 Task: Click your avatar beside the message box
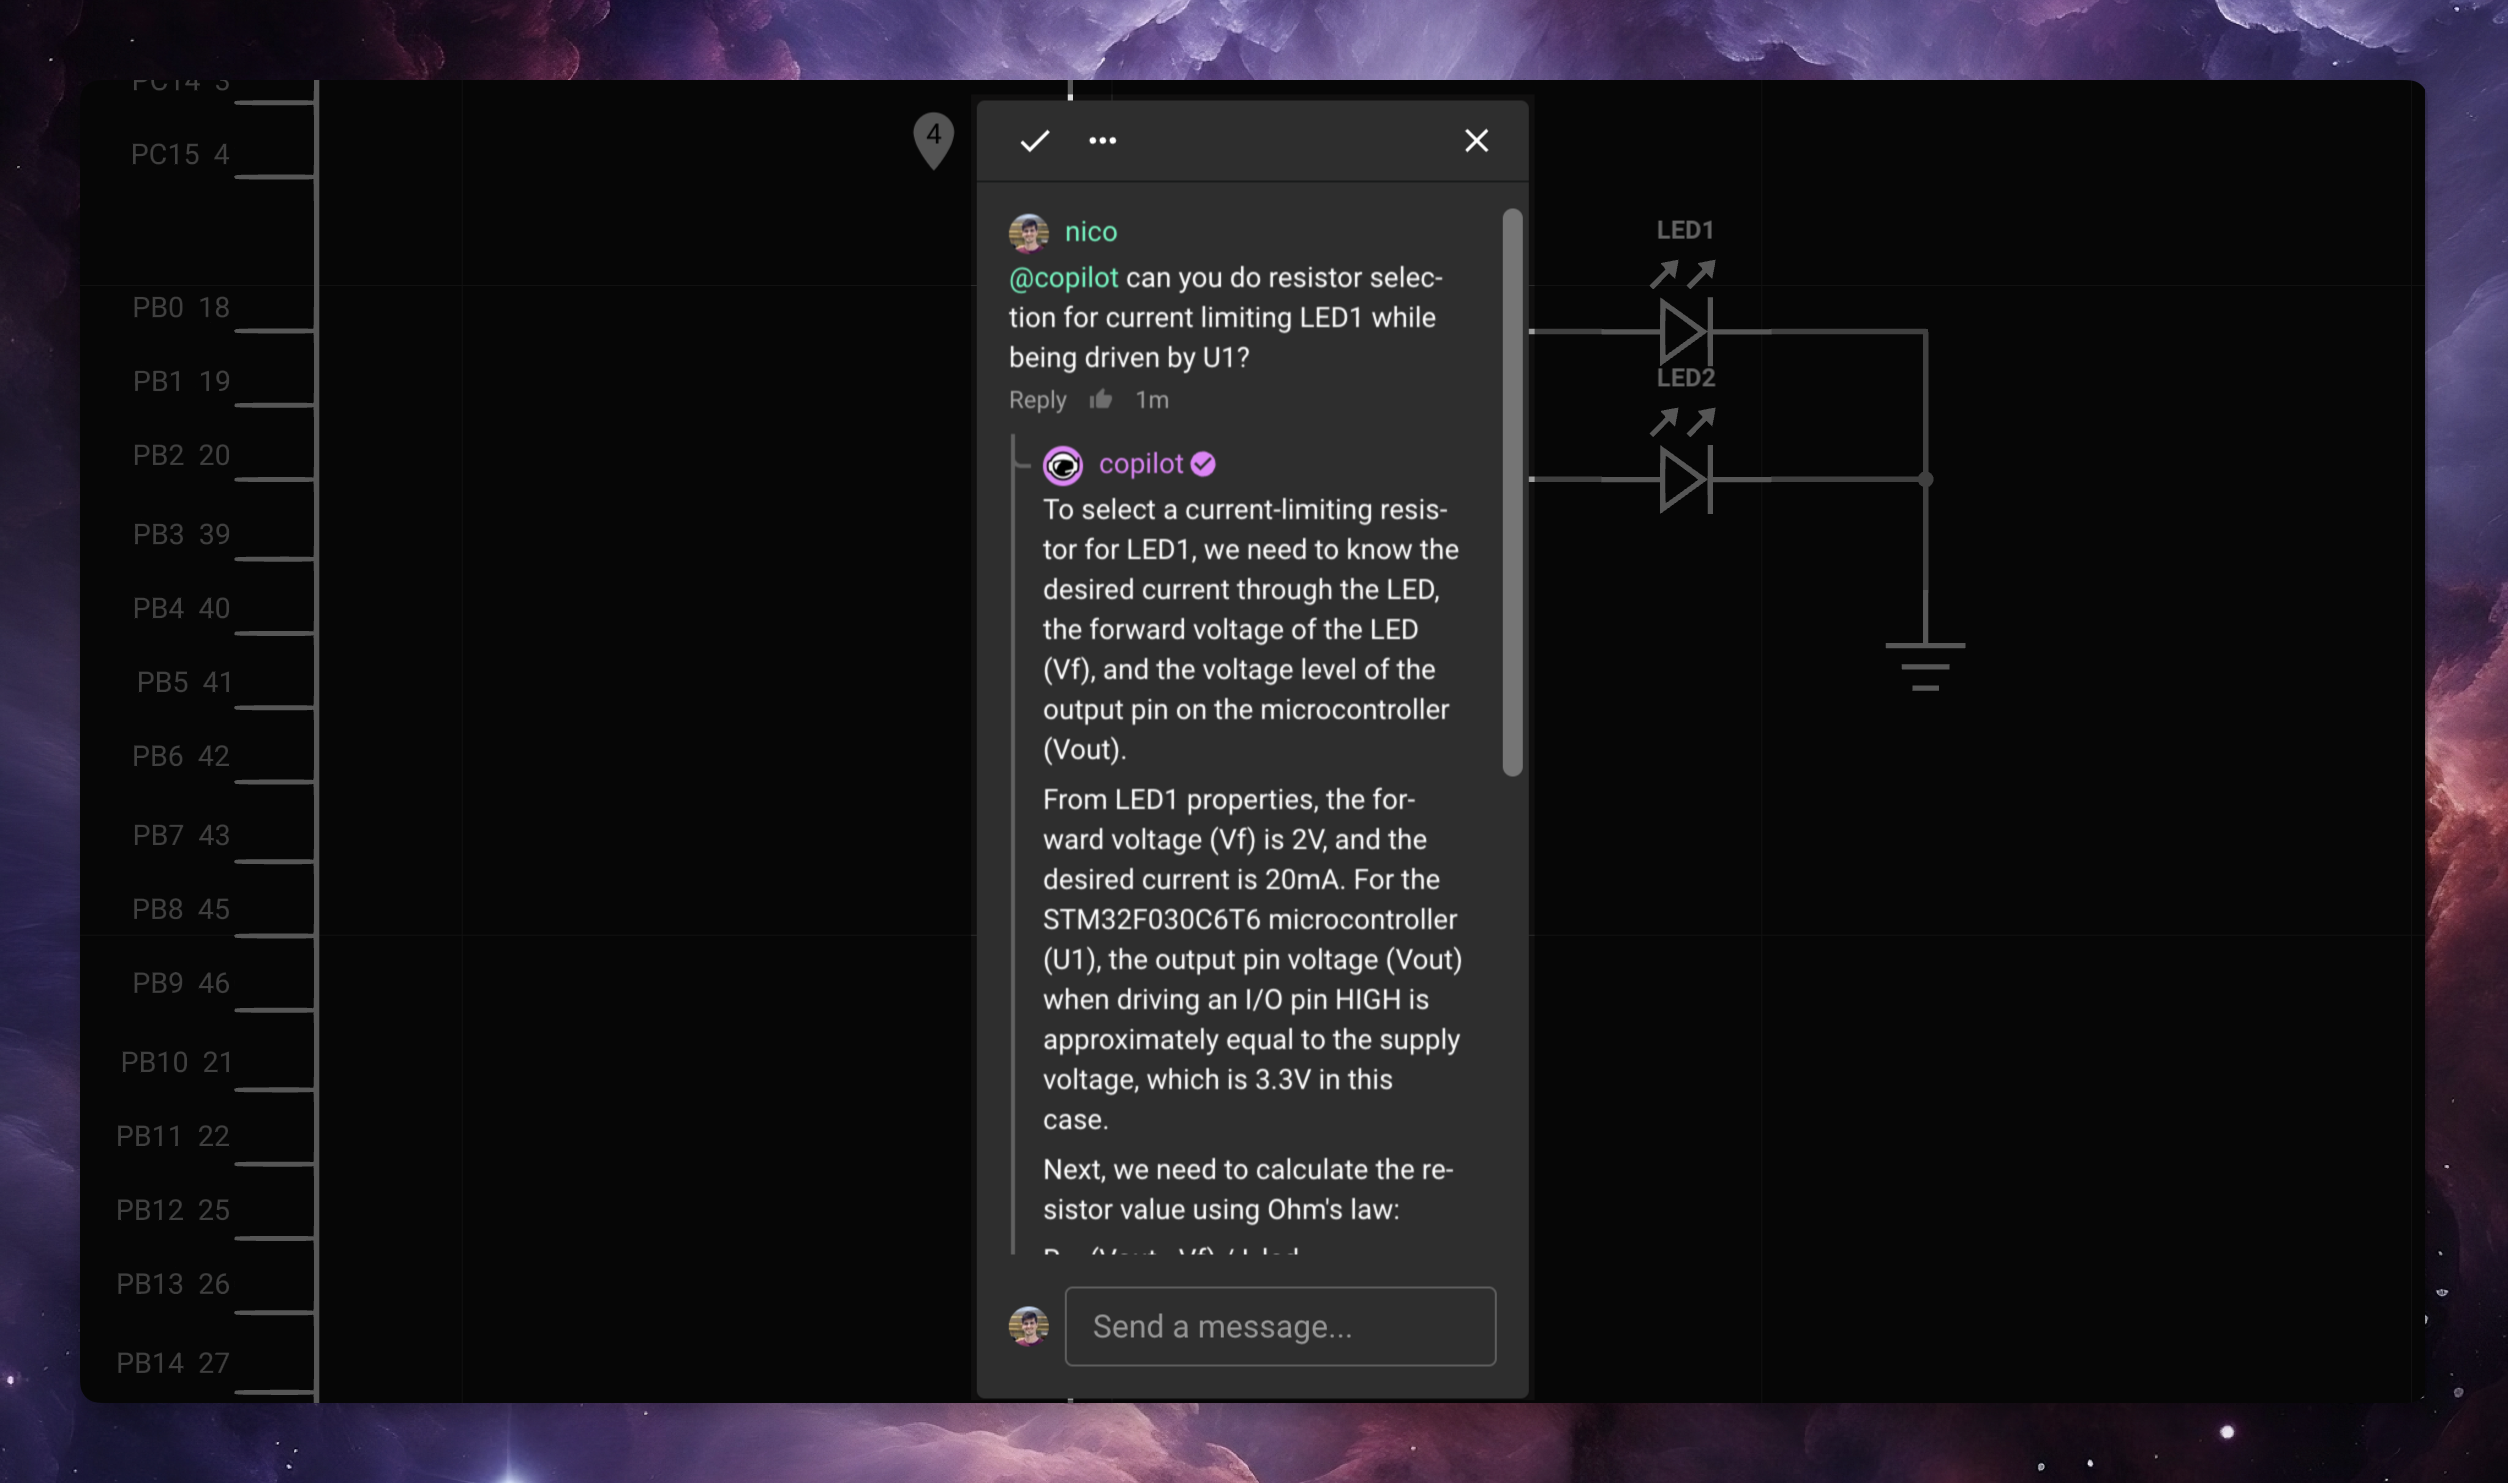point(1031,1326)
